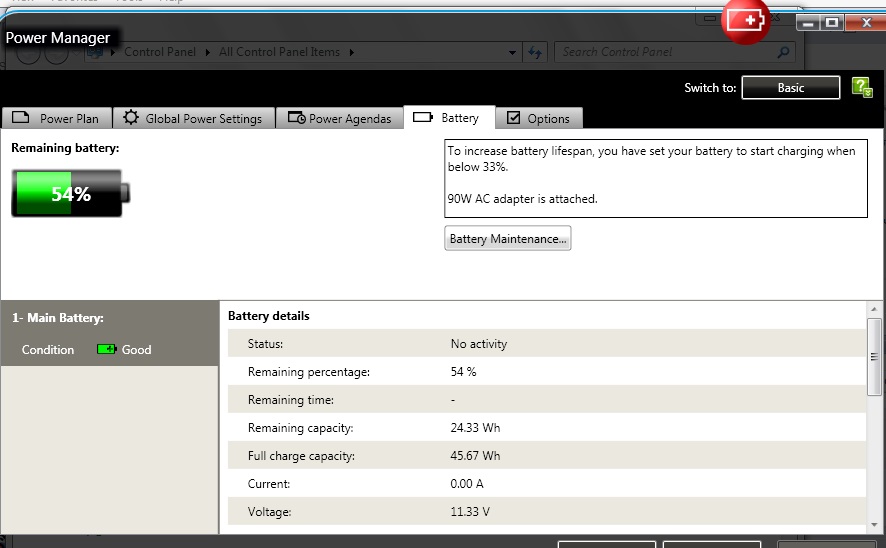
Task: Click All Control Panel Items breadcrumb
Action: [279, 52]
